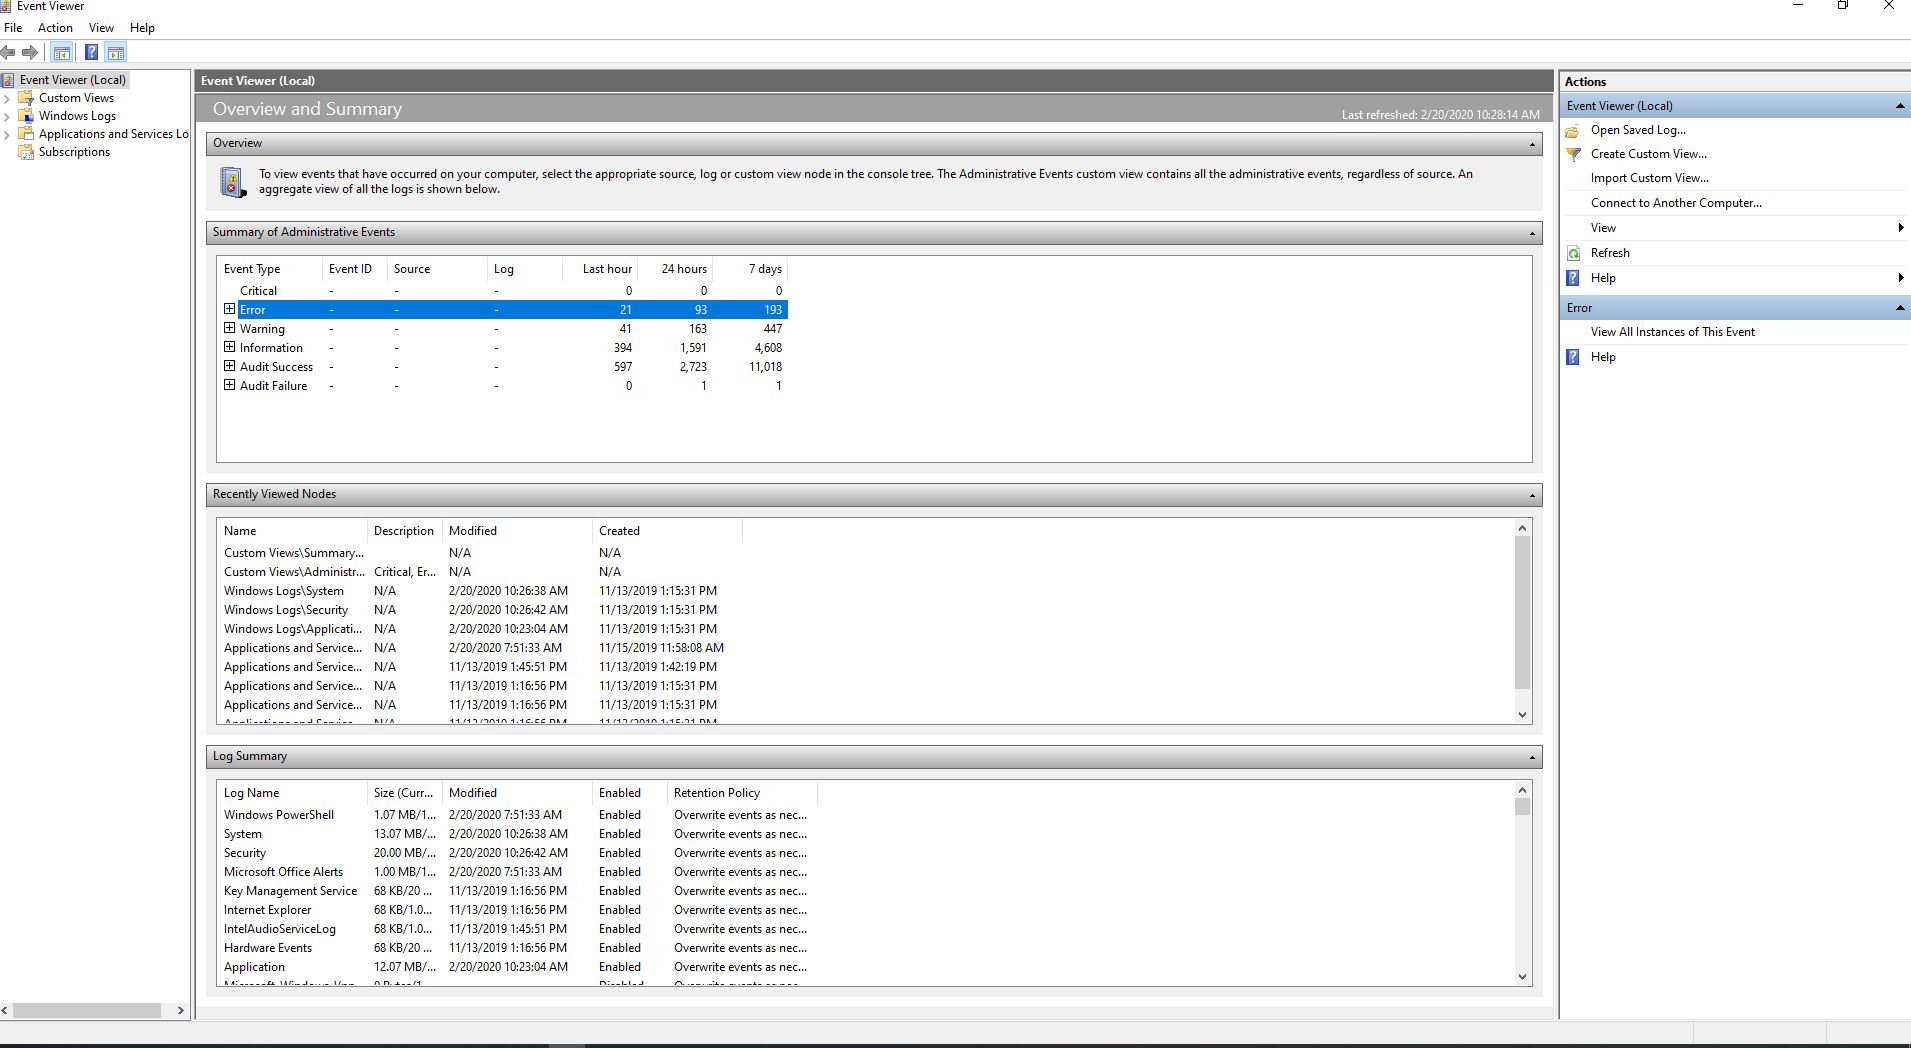Click the Help icon under Error actions
The image size is (1911, 1048).
click(1573, 357)
